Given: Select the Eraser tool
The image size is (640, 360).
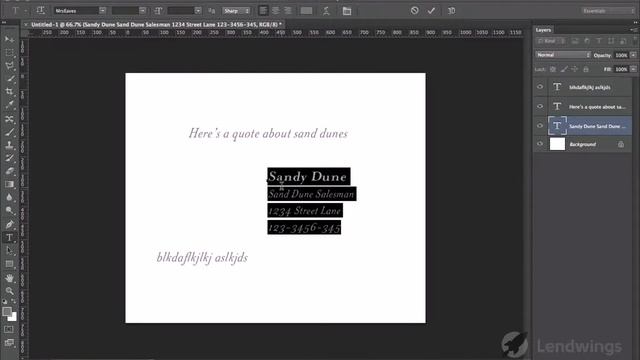Looking at the screenshot, I should point(9,171).
